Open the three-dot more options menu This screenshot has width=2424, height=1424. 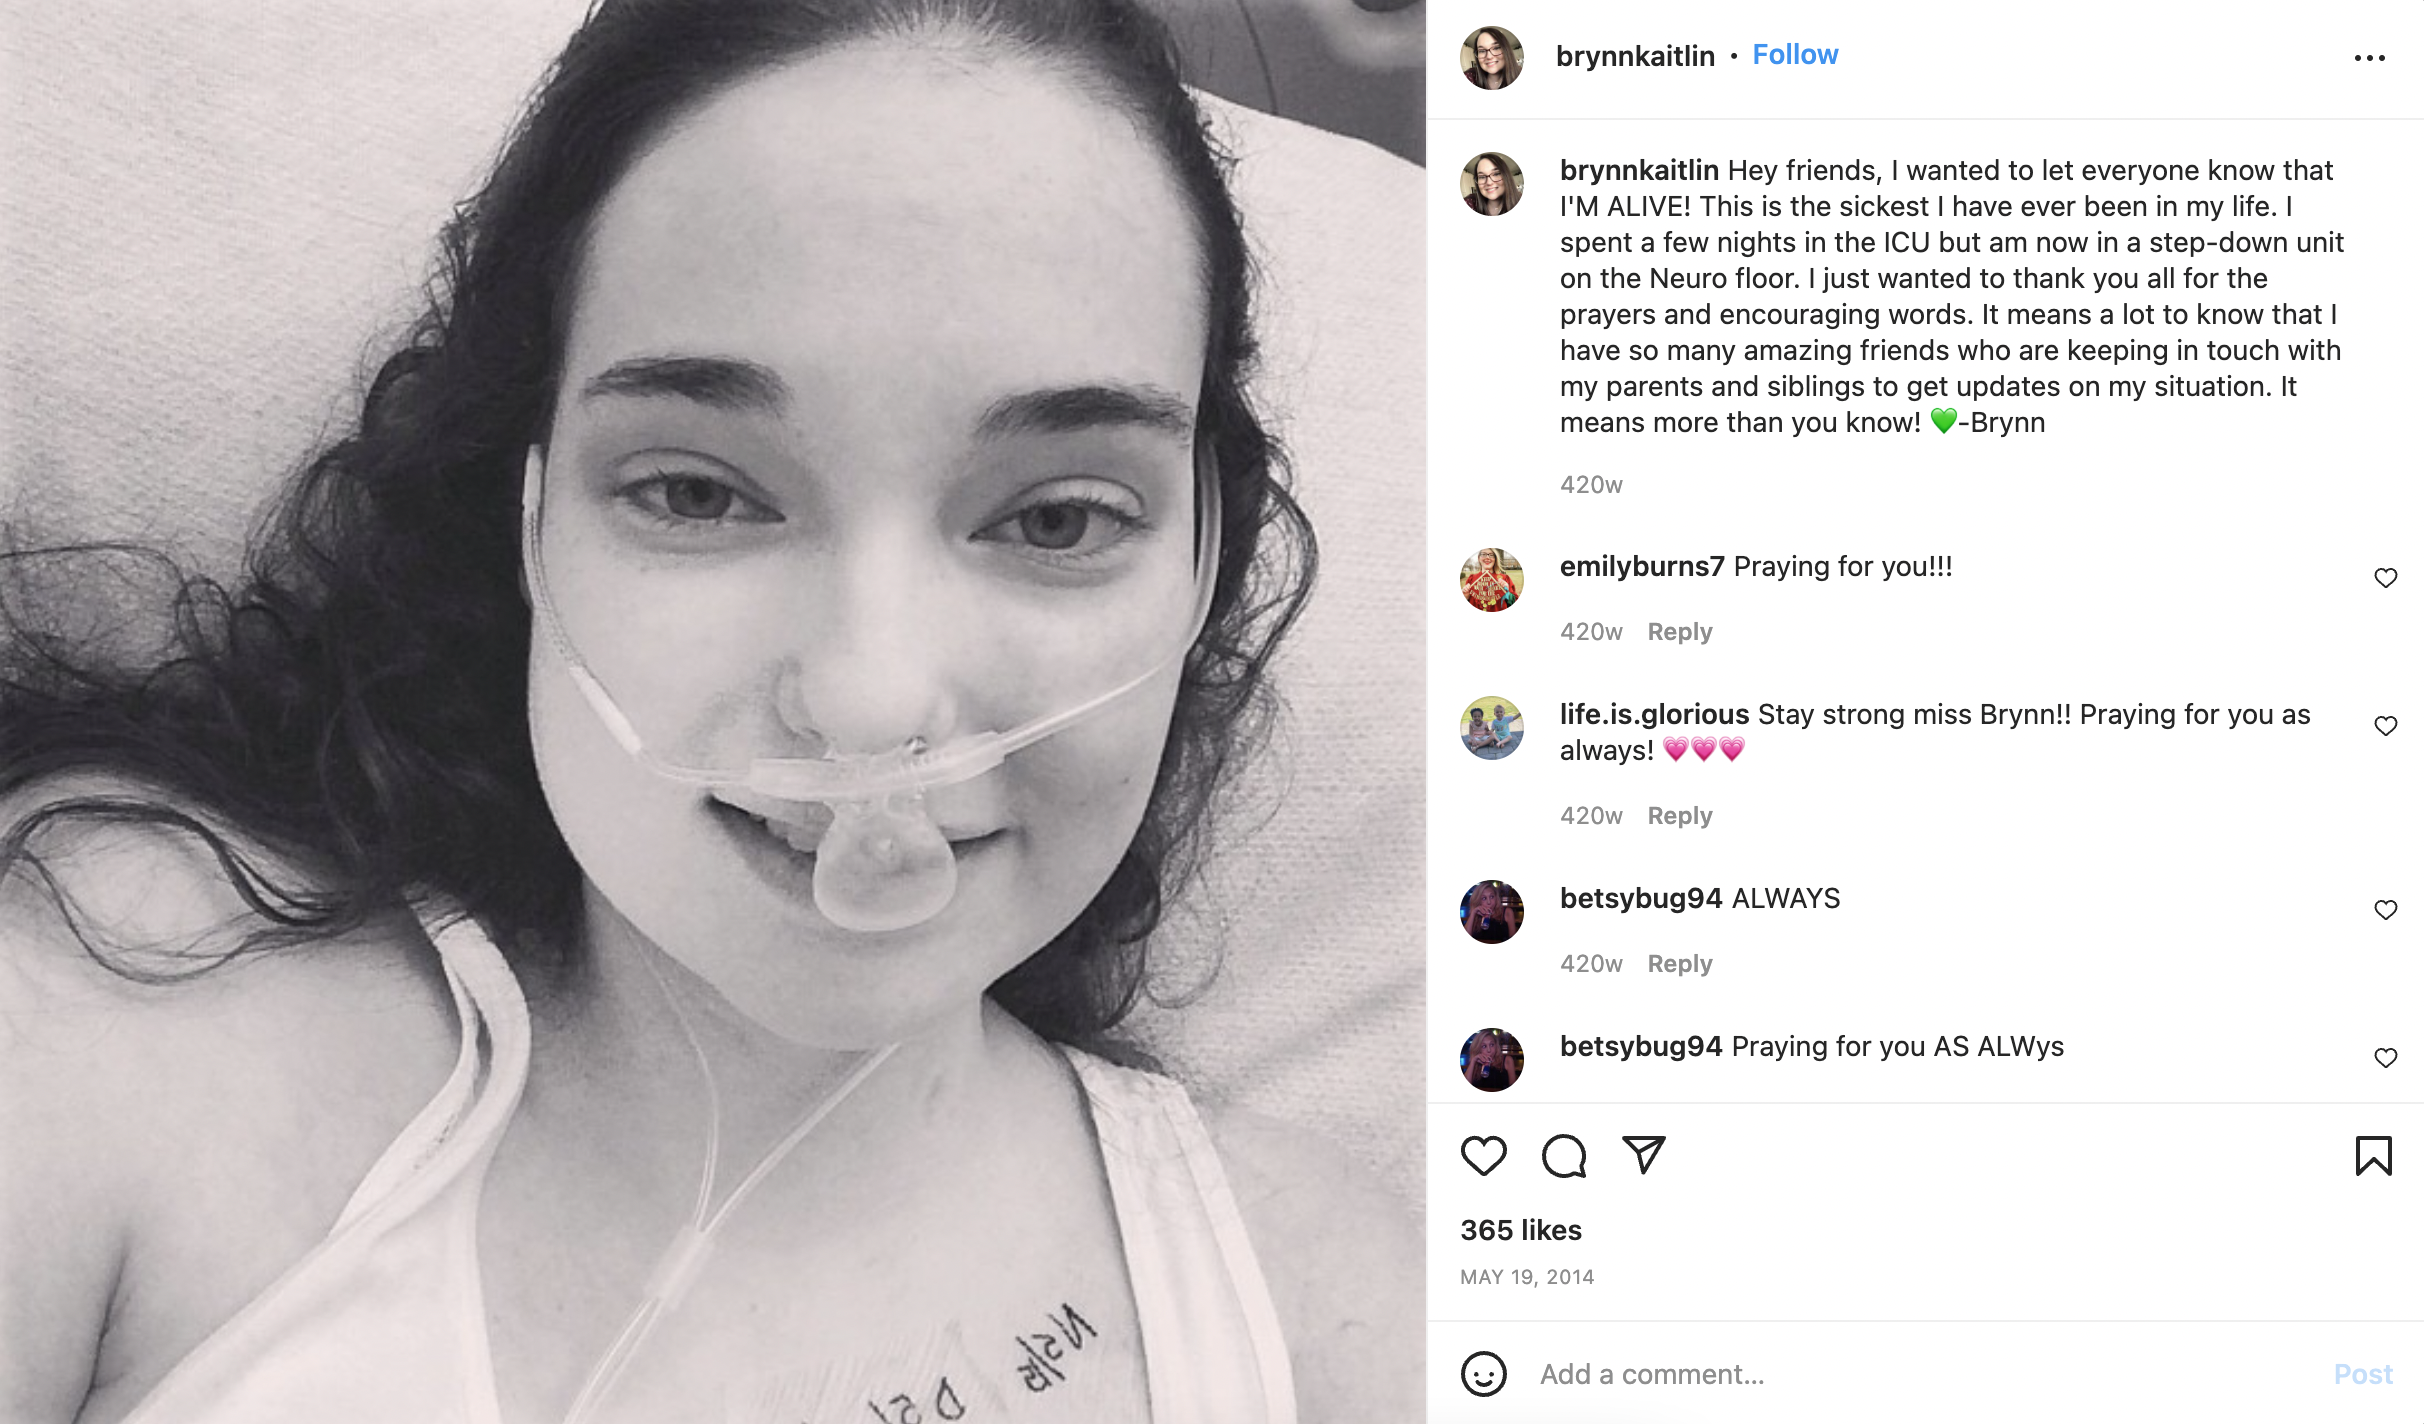pos(2369,58)
